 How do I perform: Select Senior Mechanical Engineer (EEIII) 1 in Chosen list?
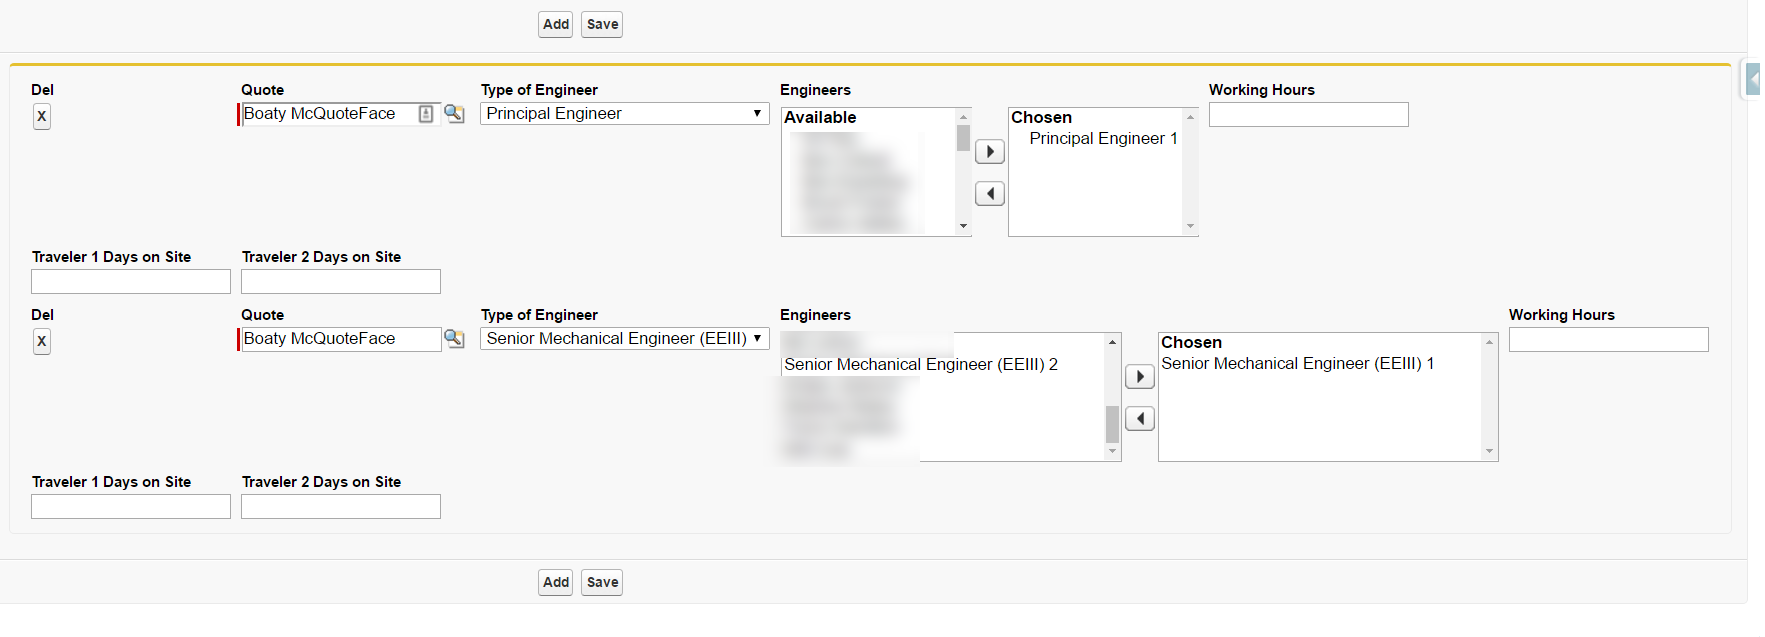coord(1297,364)
